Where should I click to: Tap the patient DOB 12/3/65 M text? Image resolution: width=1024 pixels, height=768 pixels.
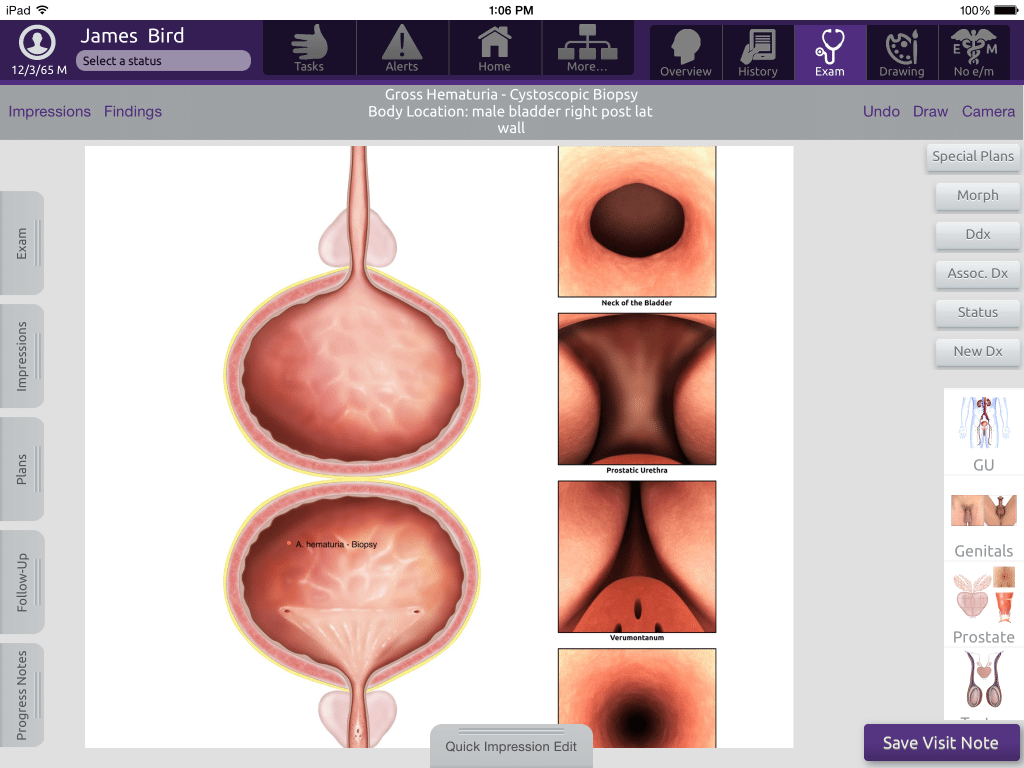click(x=39, y=70)
